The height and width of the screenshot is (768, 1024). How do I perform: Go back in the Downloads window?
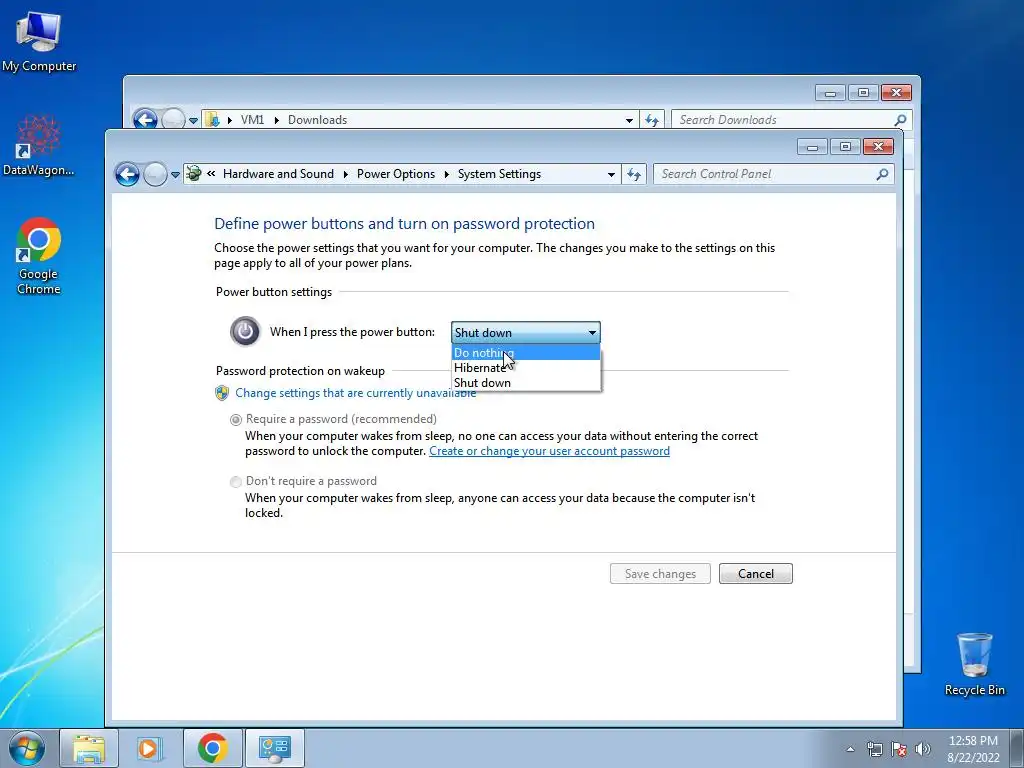click(x=145, y=120)
